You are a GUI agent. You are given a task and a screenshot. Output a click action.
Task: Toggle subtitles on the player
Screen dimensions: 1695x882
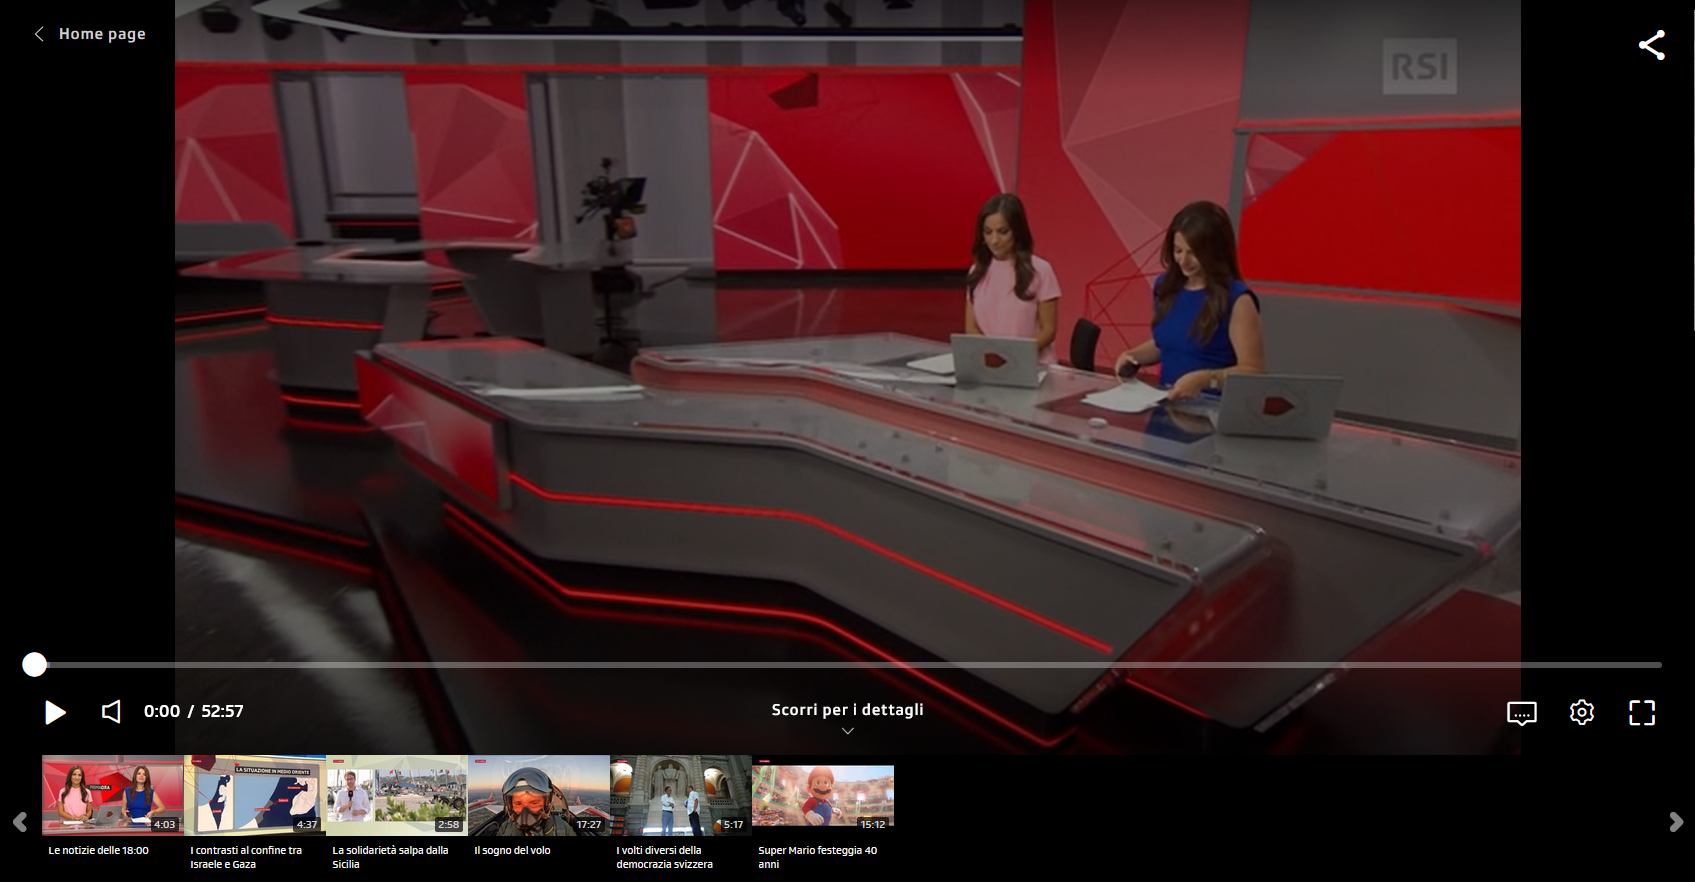[1521, 713]
